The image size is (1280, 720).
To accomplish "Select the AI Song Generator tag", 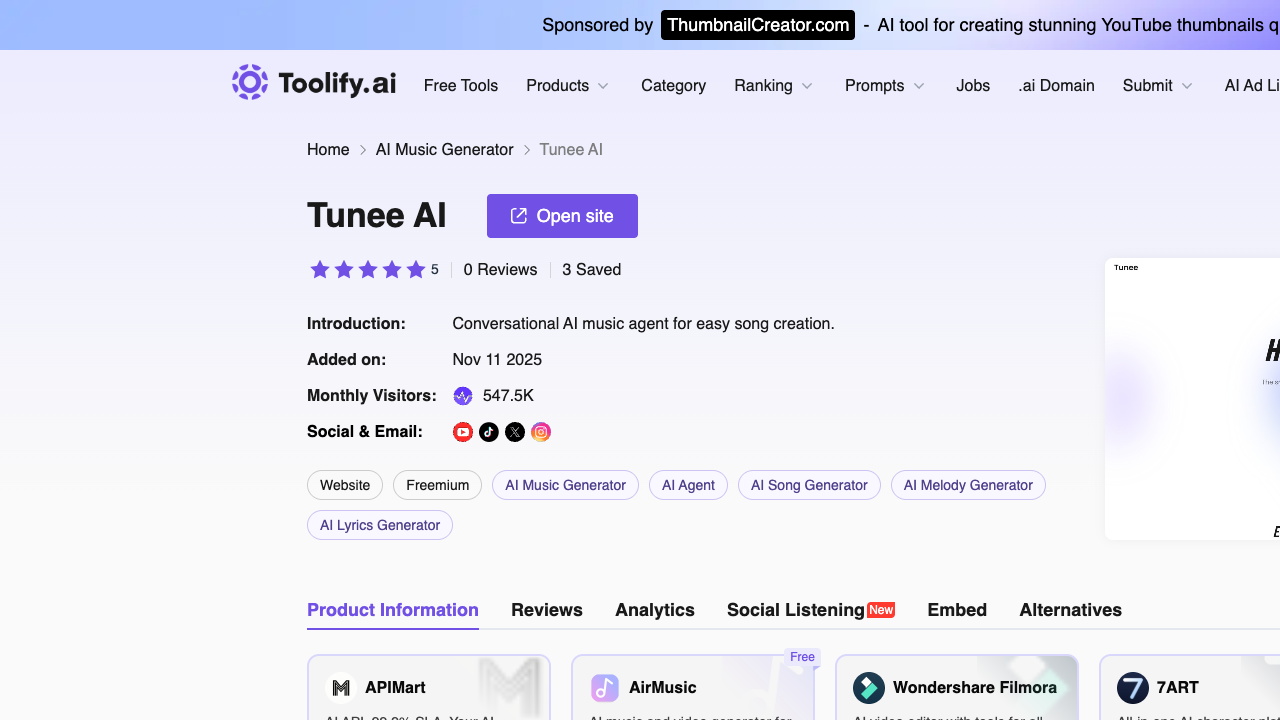I will click(809, 485).
